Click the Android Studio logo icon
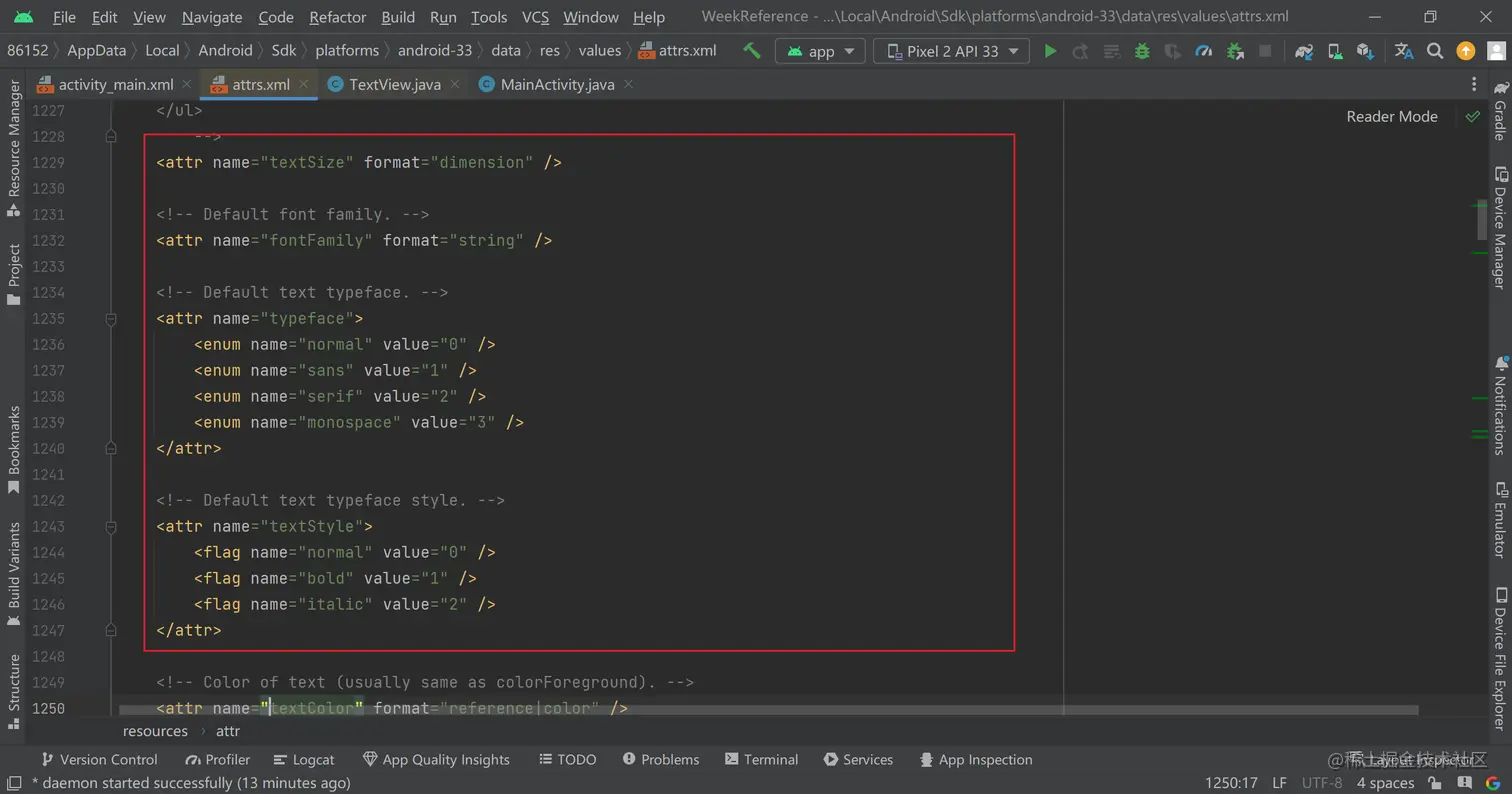 [x=24, y=17]
